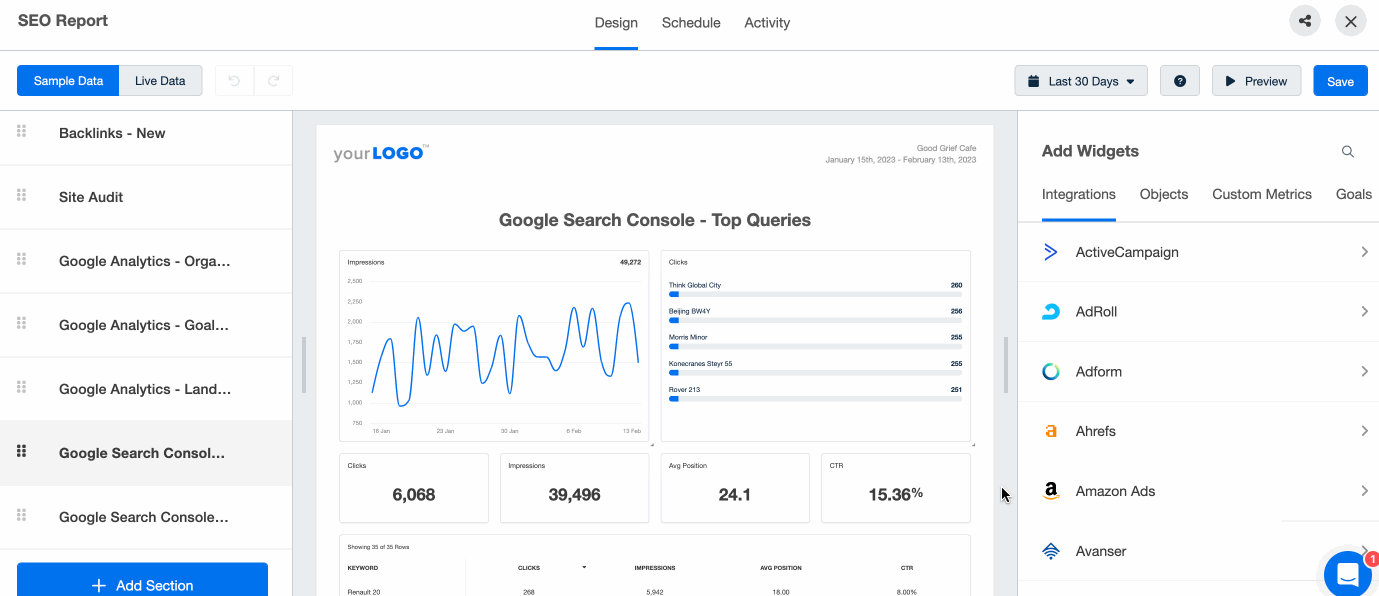Viewport: 1379px width, 596px height.
Task: Grab the Google Search Console drag handle
Action: pos(20,452)
